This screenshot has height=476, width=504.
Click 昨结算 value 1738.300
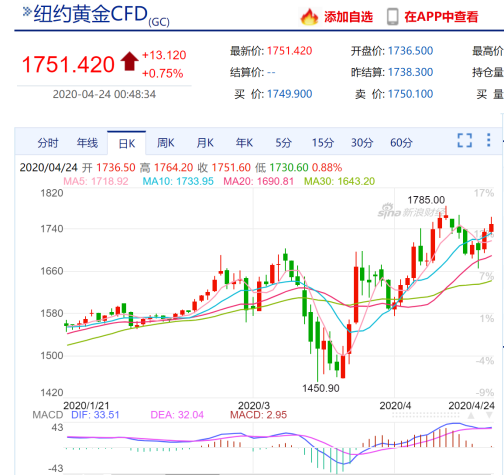click(410, 72)
